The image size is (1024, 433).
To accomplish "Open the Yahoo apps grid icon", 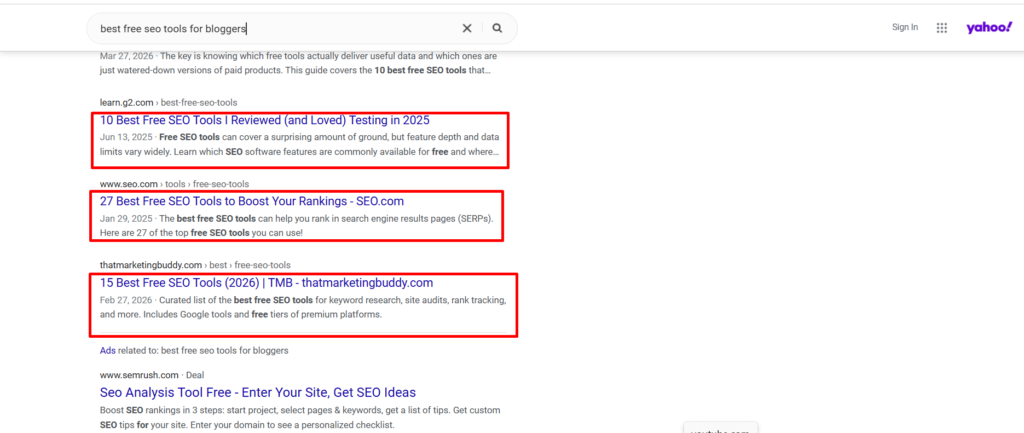I will click(942, 27).
